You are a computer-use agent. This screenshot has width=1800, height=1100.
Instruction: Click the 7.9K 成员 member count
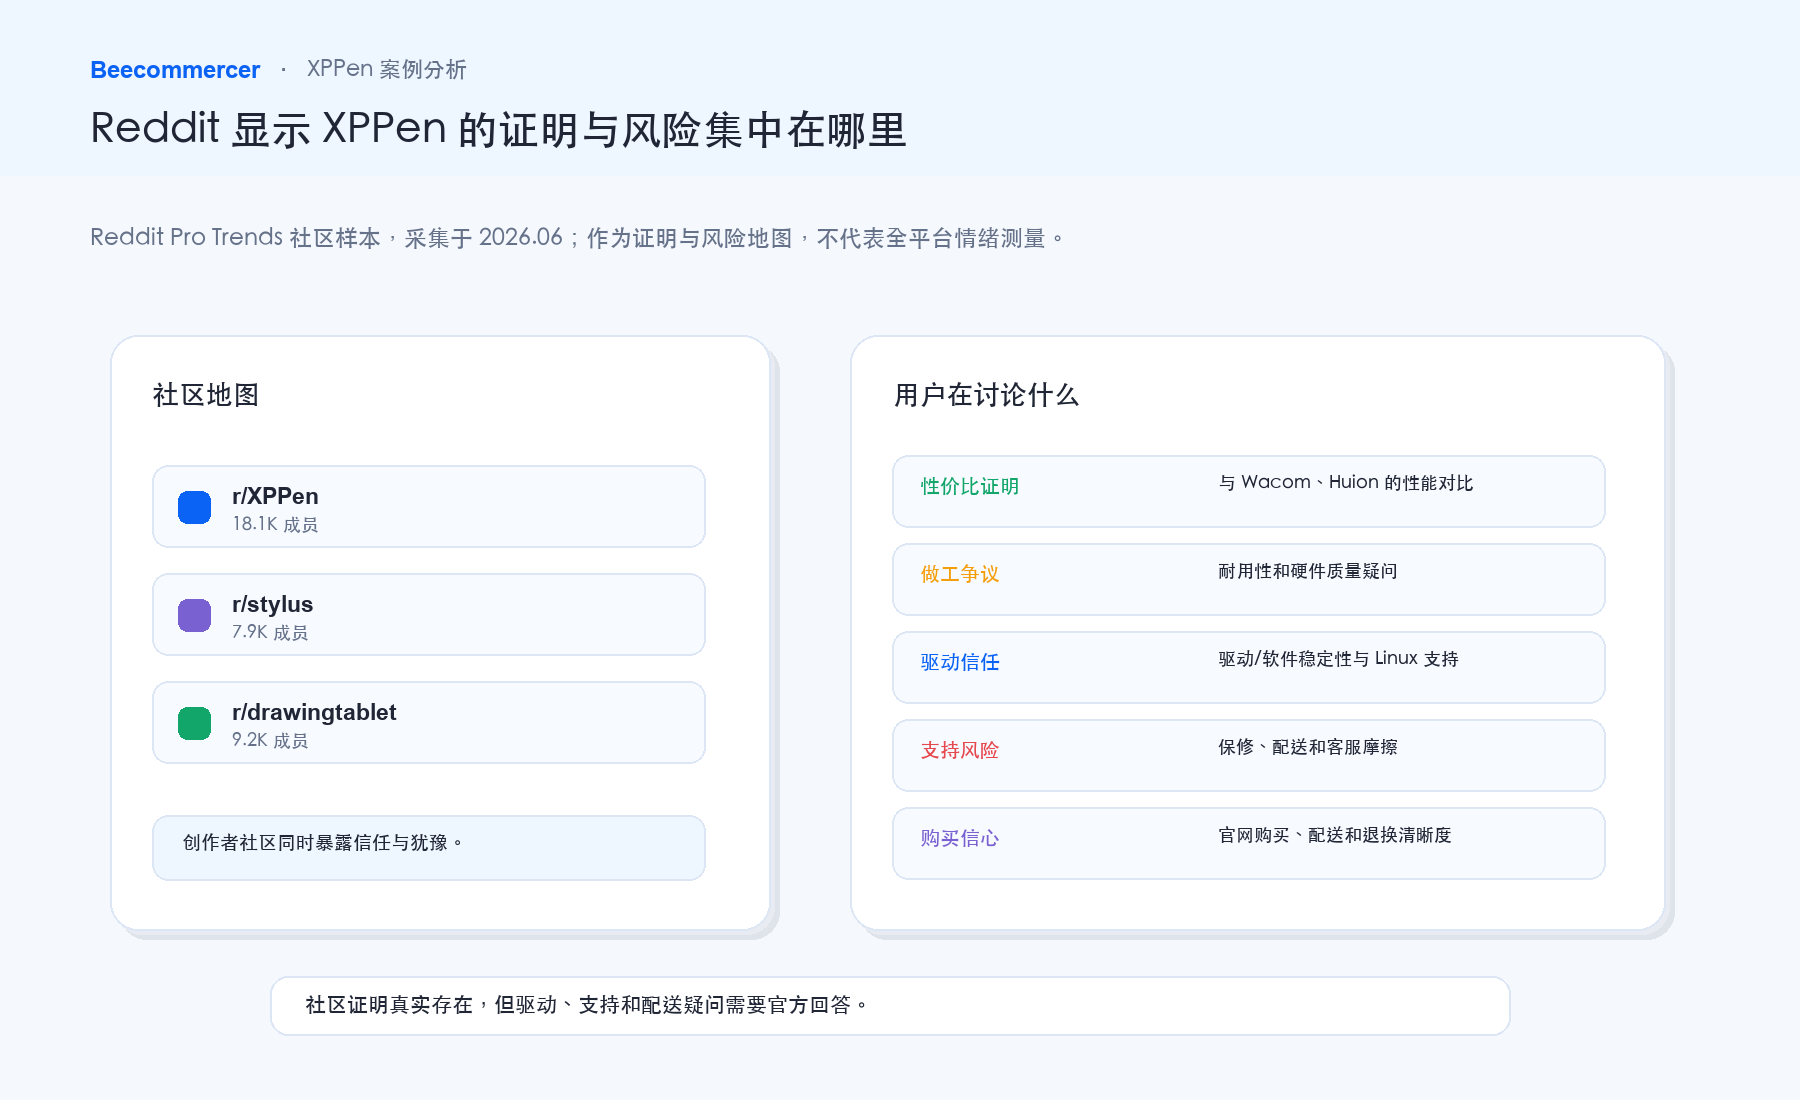tap(270, 632)
